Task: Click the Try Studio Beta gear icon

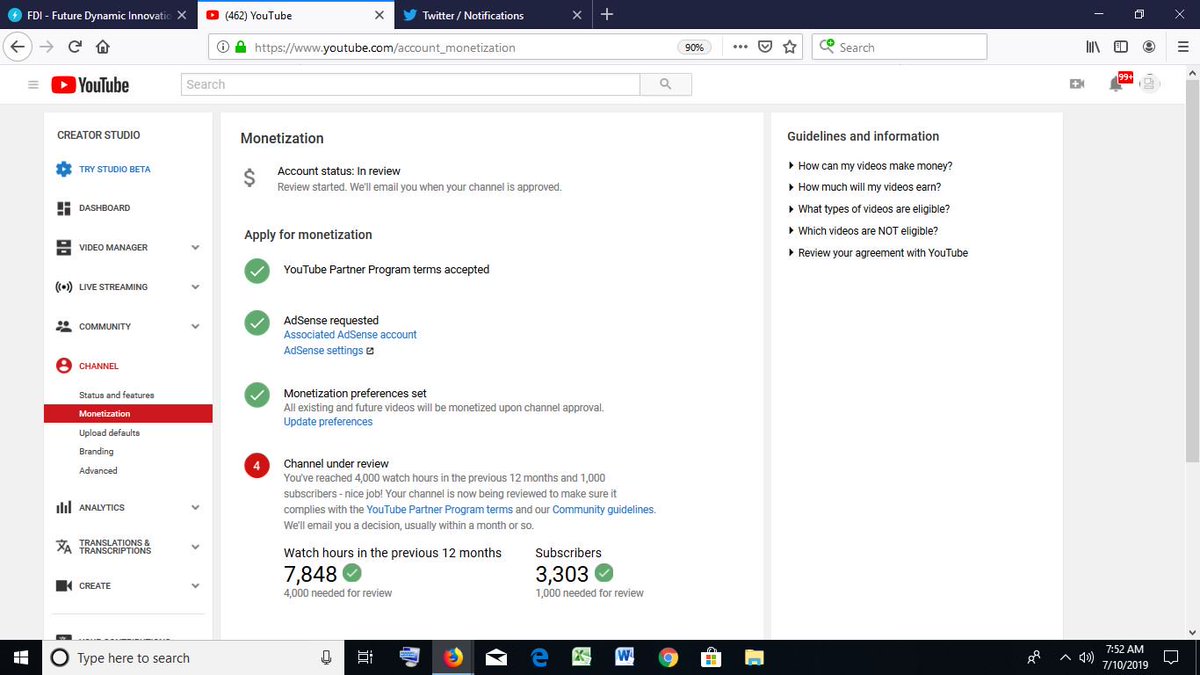Action: click(64, 169)
